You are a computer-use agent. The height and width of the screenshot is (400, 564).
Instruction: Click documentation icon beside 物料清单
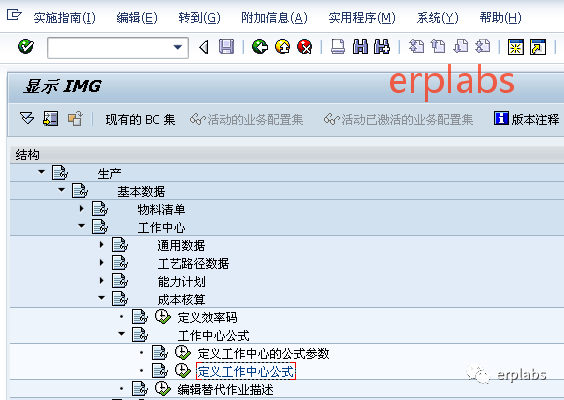click(100, 209)
